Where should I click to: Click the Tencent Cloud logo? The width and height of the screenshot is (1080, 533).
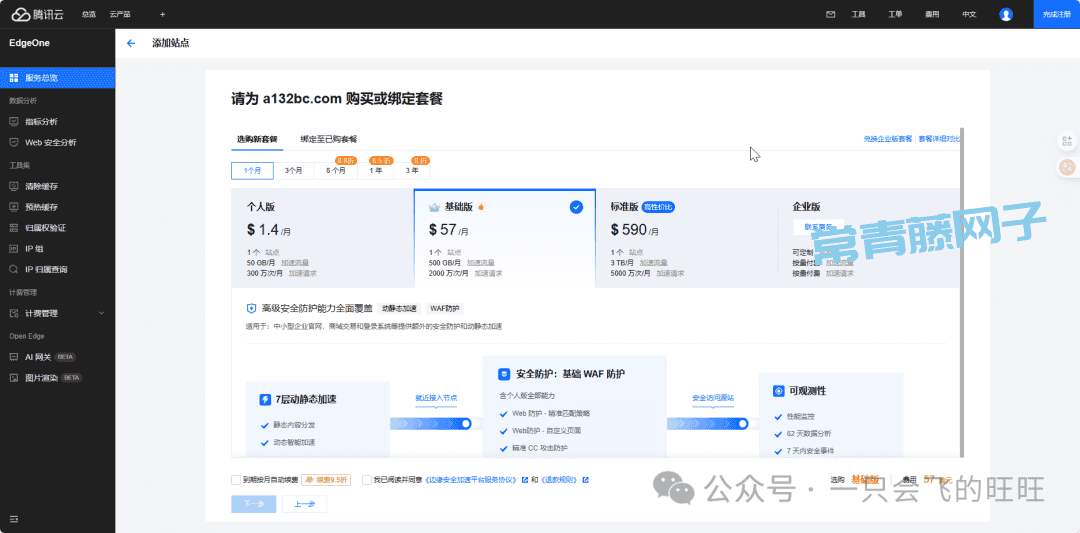(38, 14)
